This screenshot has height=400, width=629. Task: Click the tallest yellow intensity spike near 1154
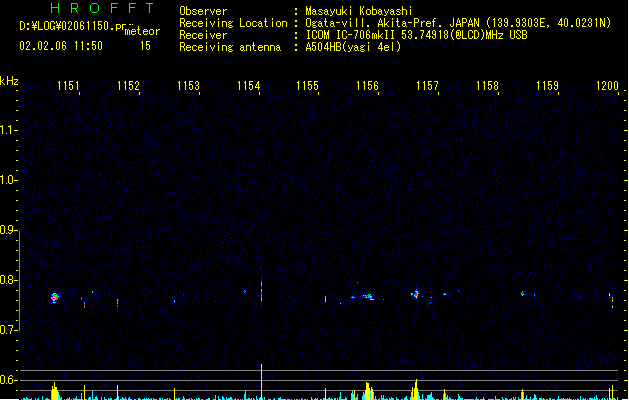tap(262, 381)
